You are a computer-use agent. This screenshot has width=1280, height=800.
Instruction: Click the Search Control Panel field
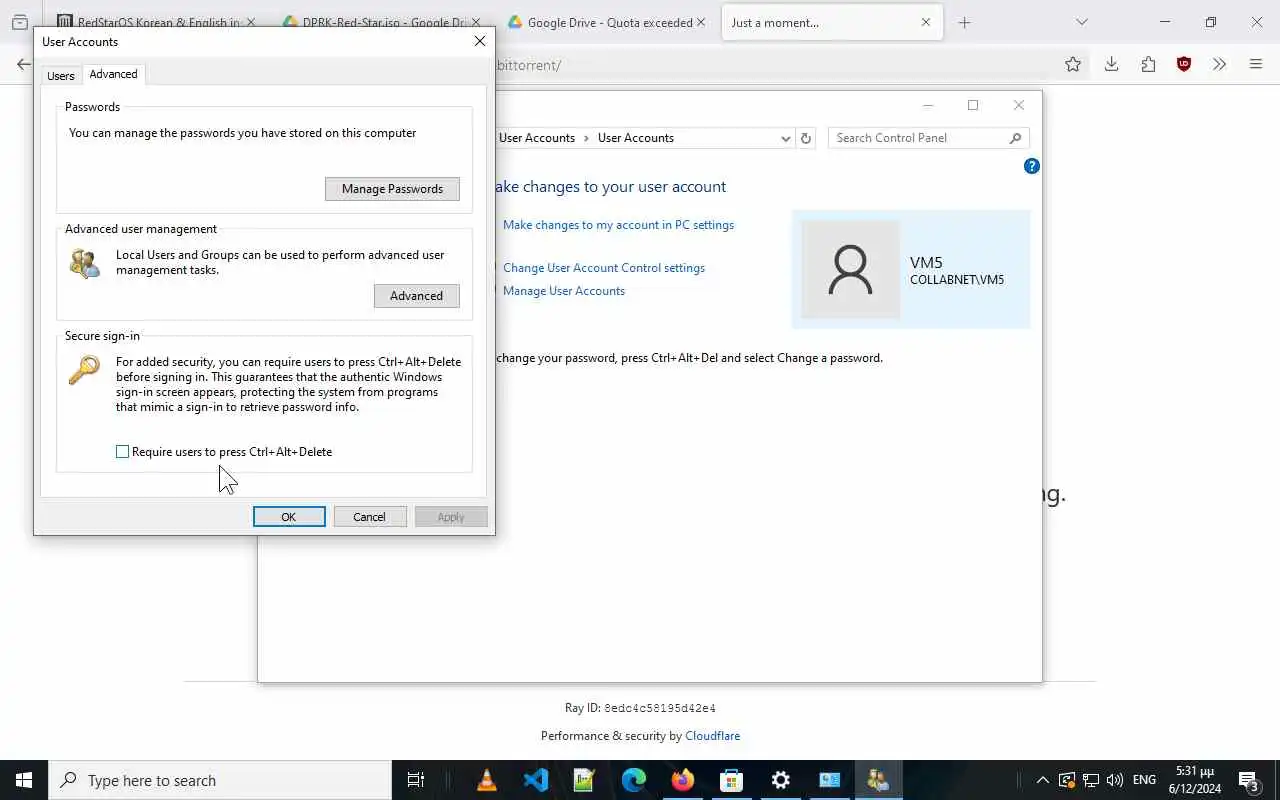(x=928, y=138)
